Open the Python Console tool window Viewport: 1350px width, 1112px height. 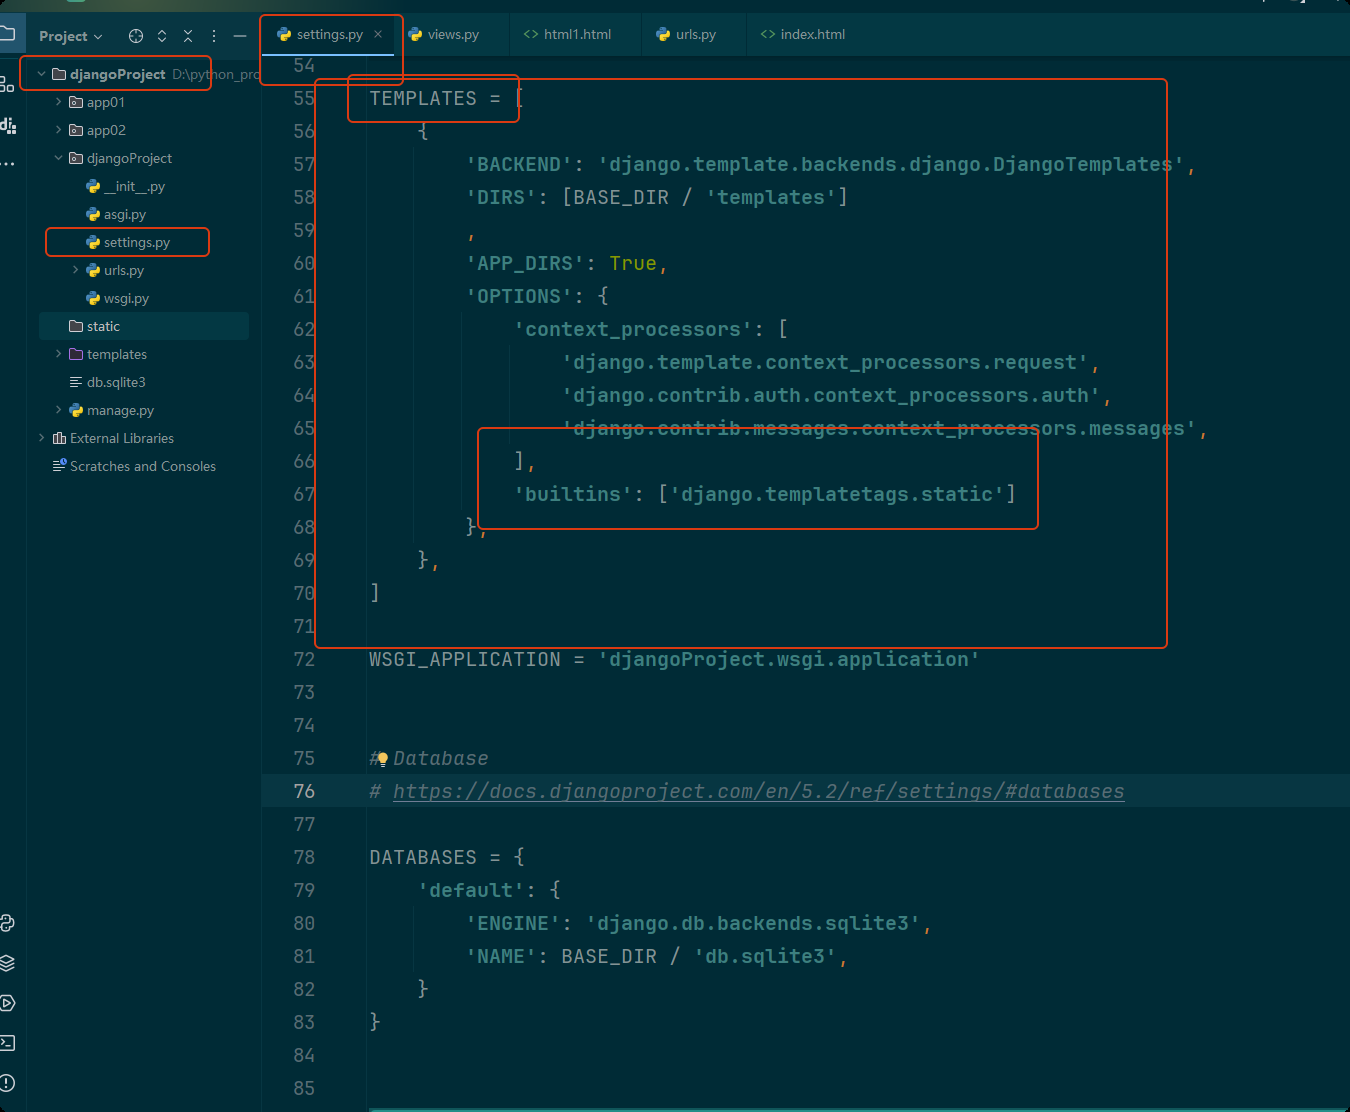tap(7, 923)
